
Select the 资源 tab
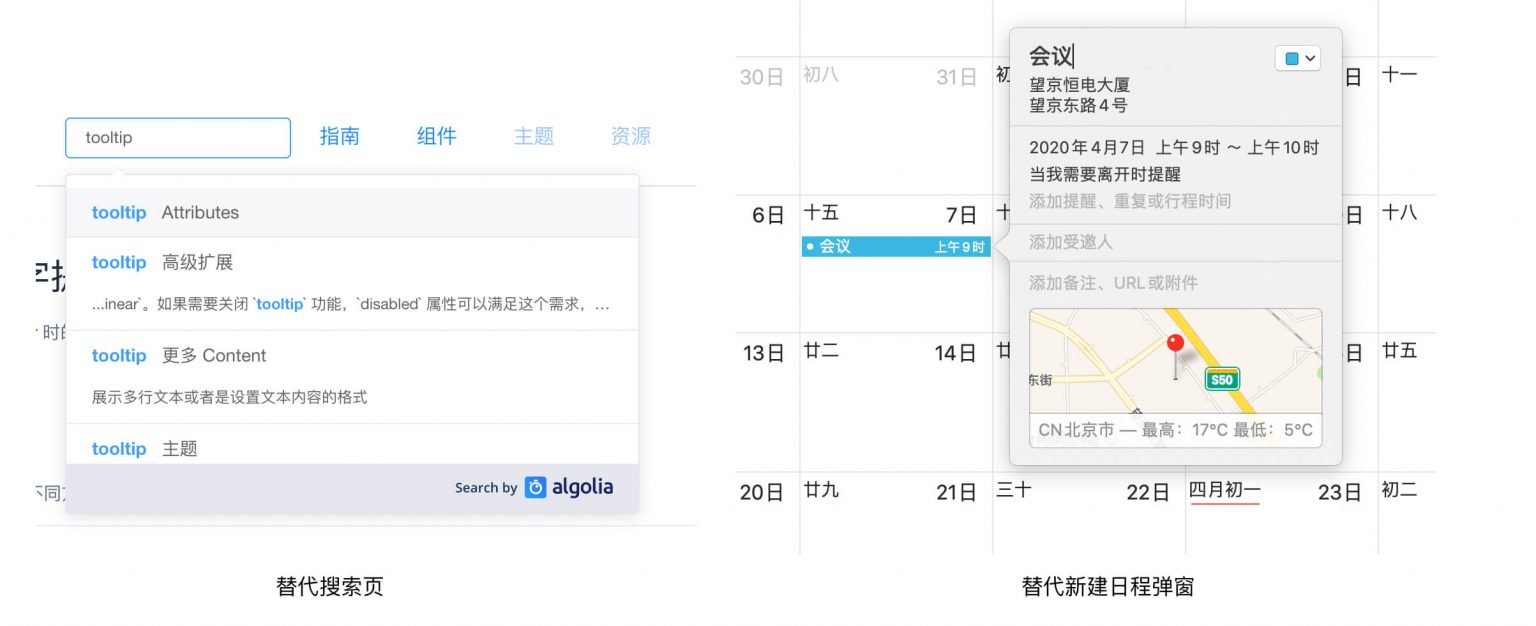point(630,137)
